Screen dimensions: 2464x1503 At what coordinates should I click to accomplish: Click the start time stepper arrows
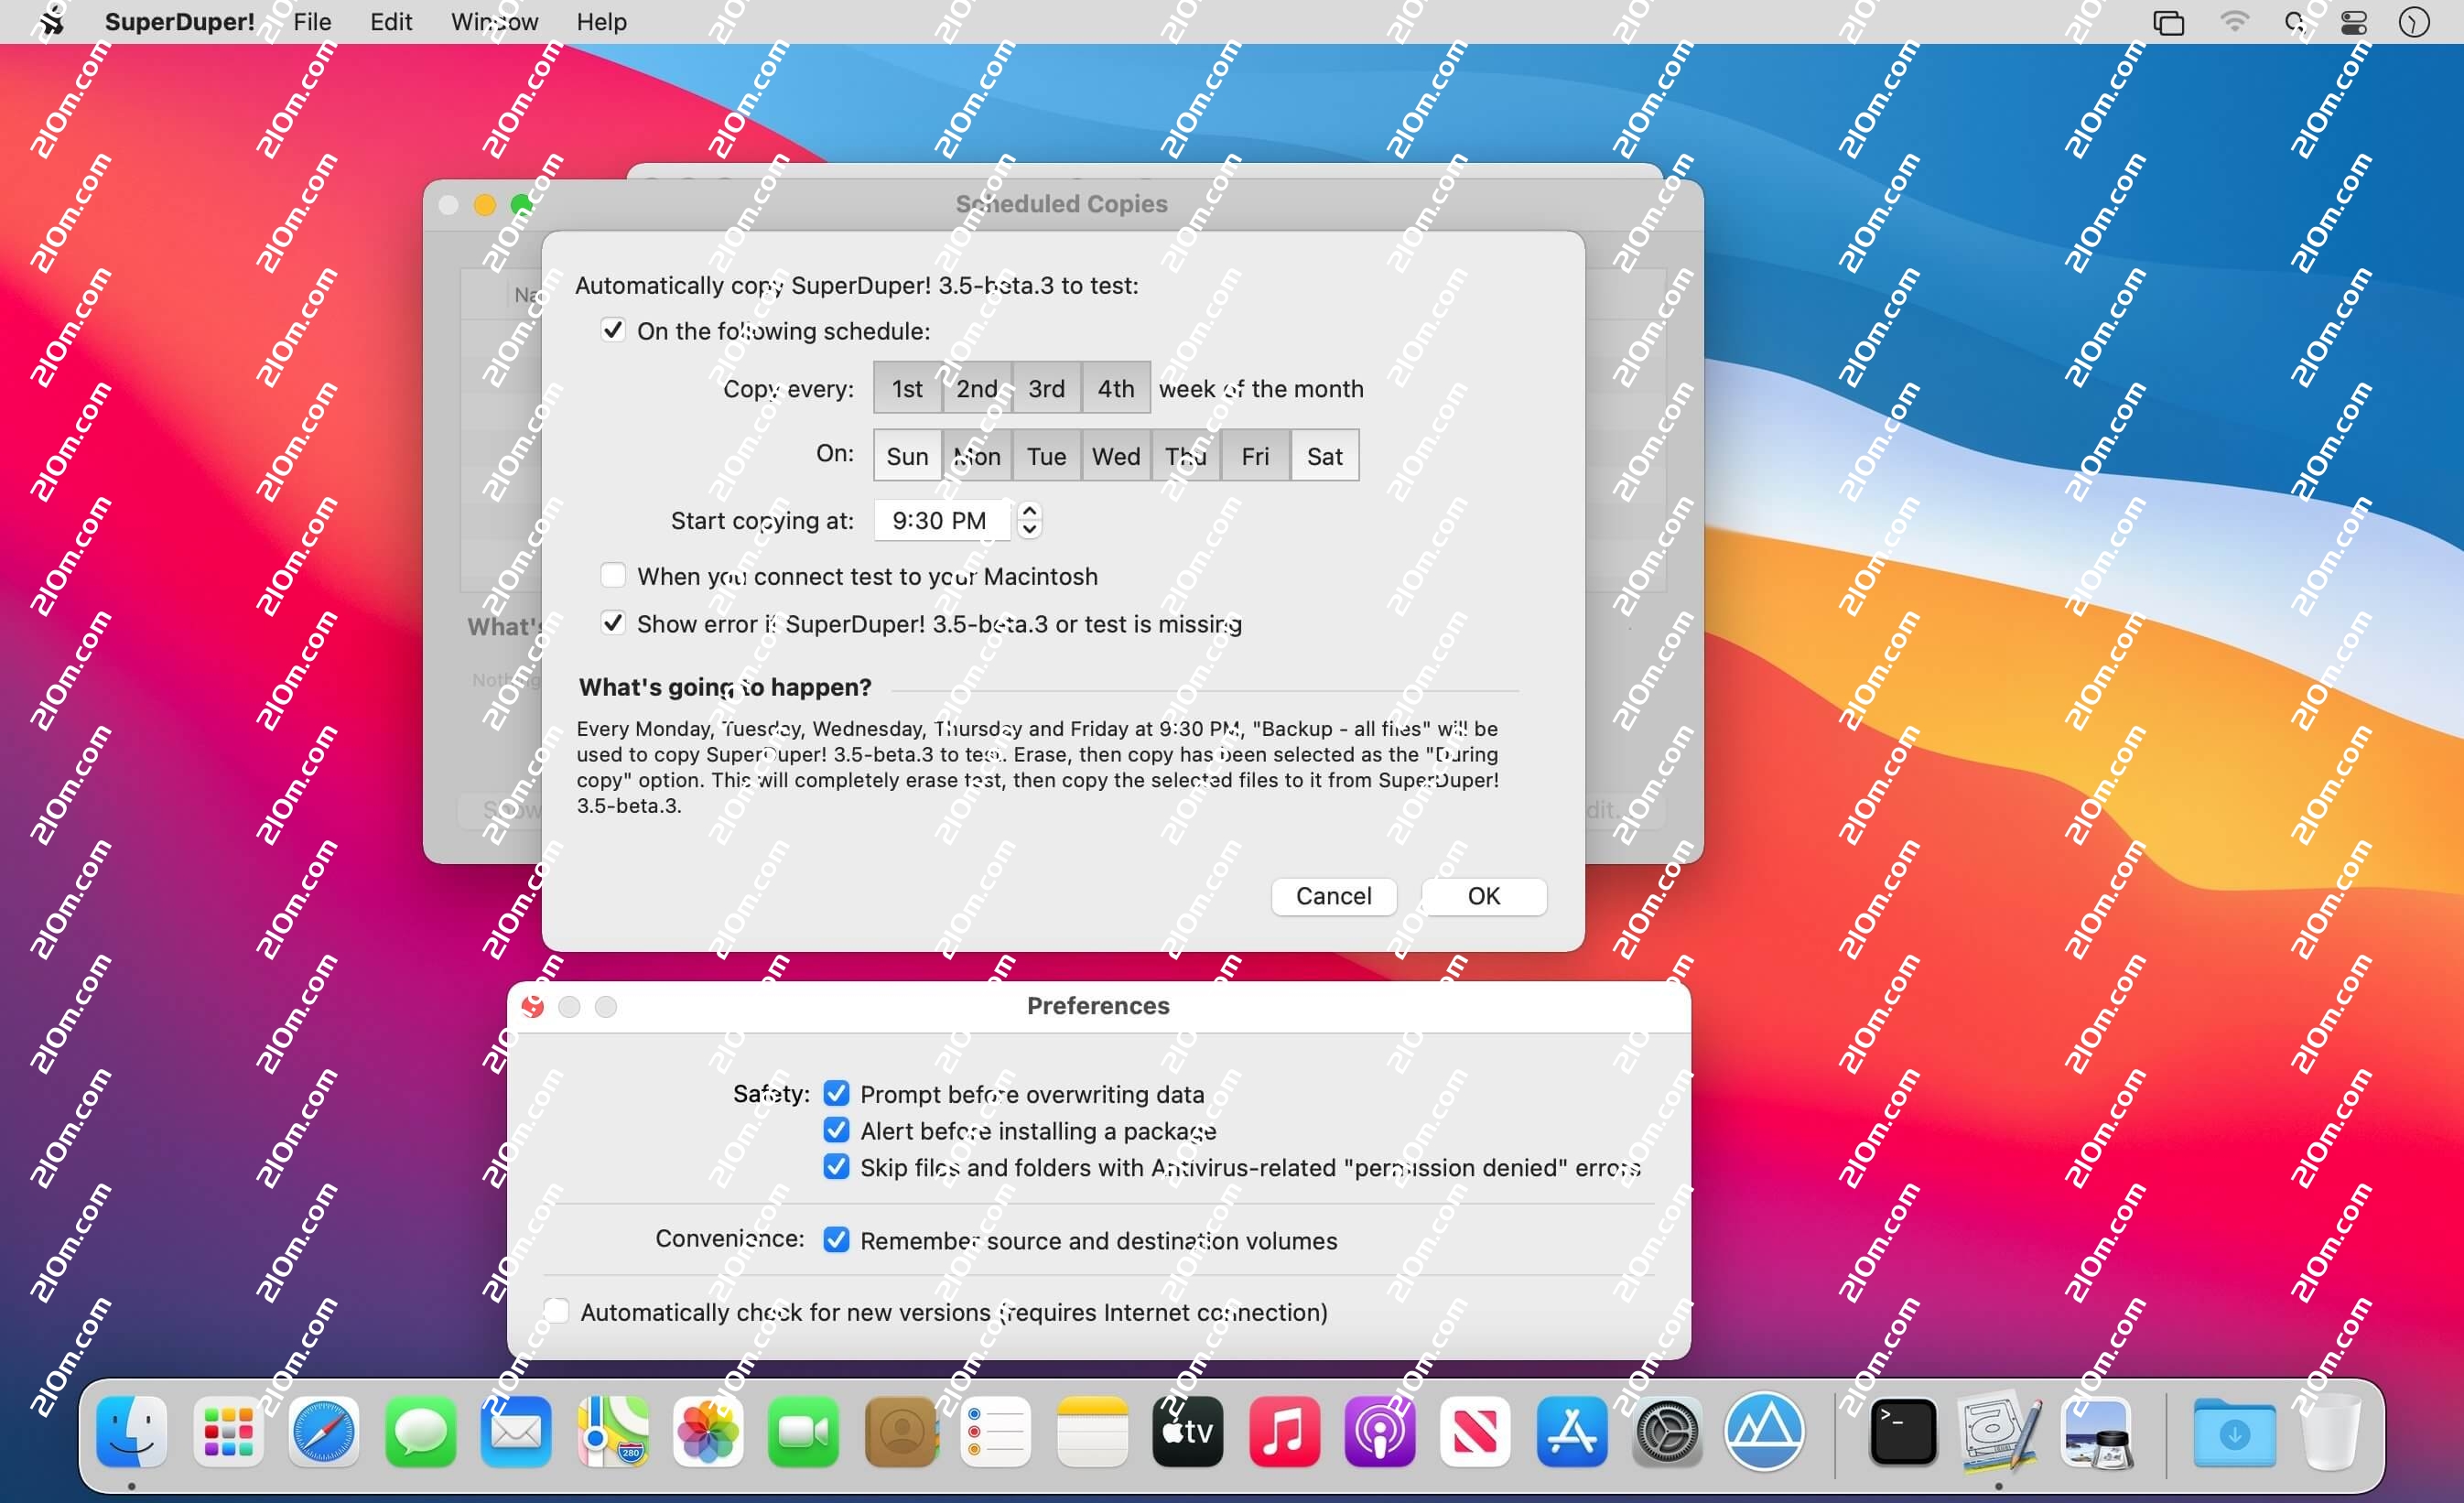(x=1029, y=520)
